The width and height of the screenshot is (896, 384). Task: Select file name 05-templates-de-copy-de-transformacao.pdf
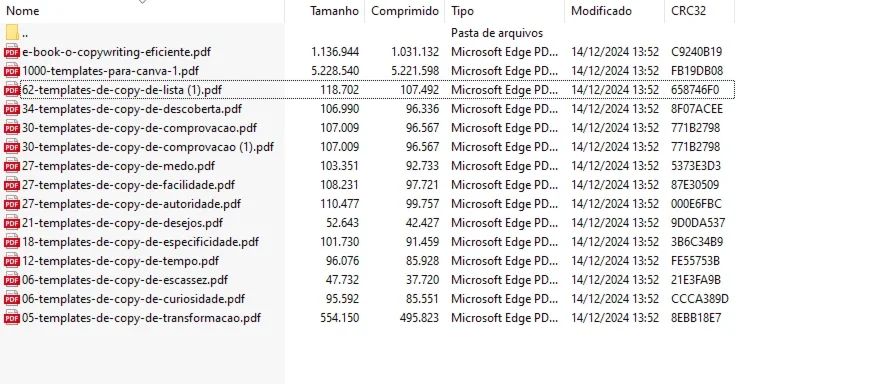pos(142,318)
